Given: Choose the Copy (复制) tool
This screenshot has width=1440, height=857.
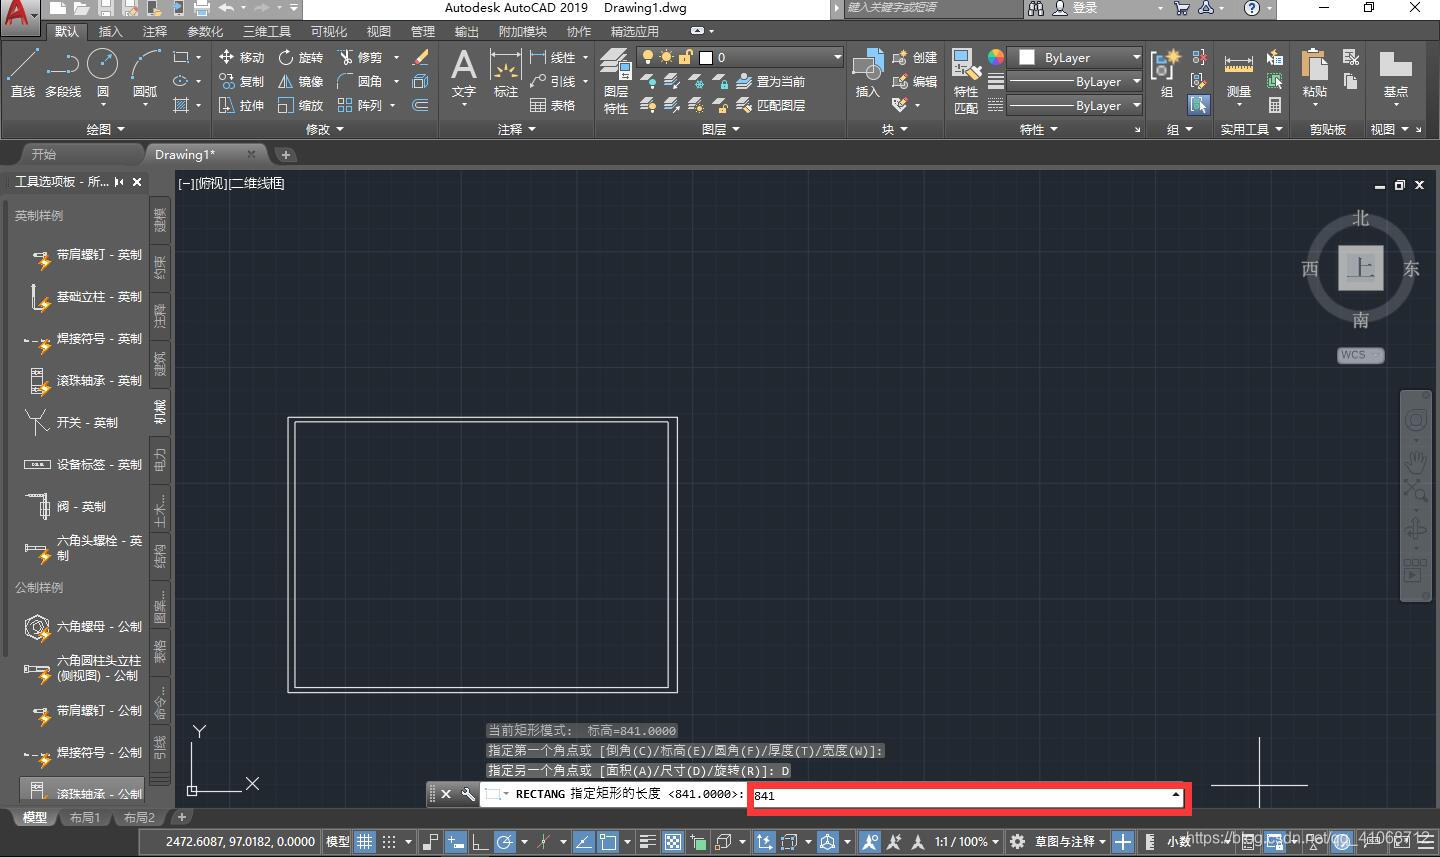Looking at the screenshot, I should point(241,81).
